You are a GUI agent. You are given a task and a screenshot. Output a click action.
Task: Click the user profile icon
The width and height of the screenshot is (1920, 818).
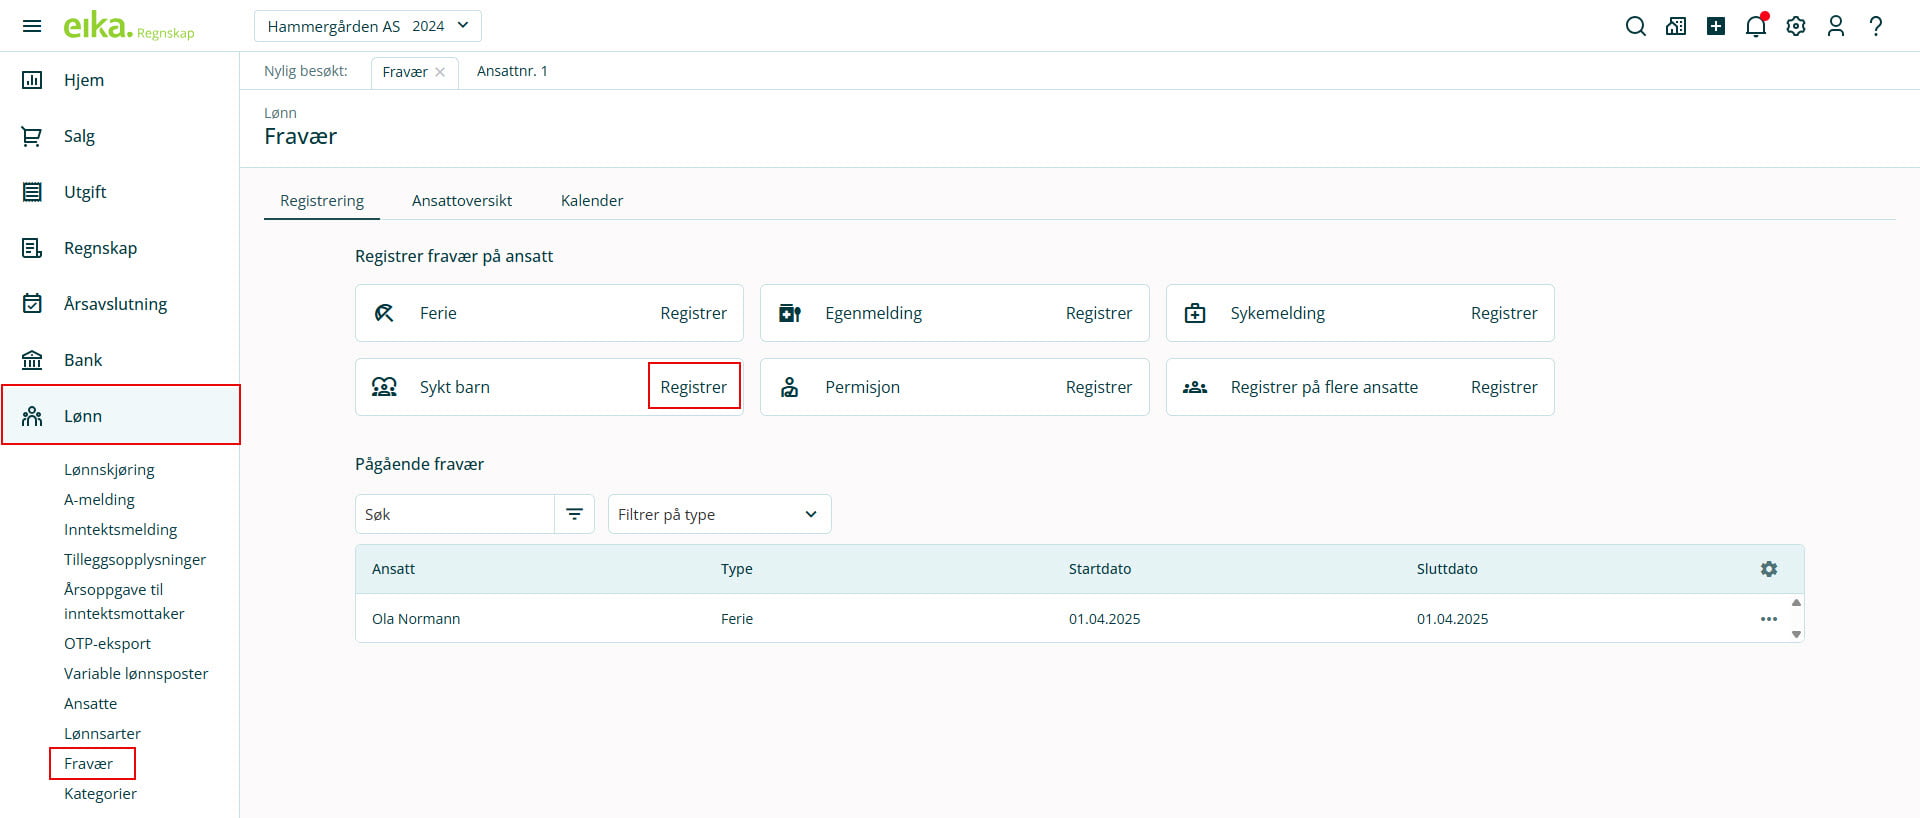click(1835, 27)
